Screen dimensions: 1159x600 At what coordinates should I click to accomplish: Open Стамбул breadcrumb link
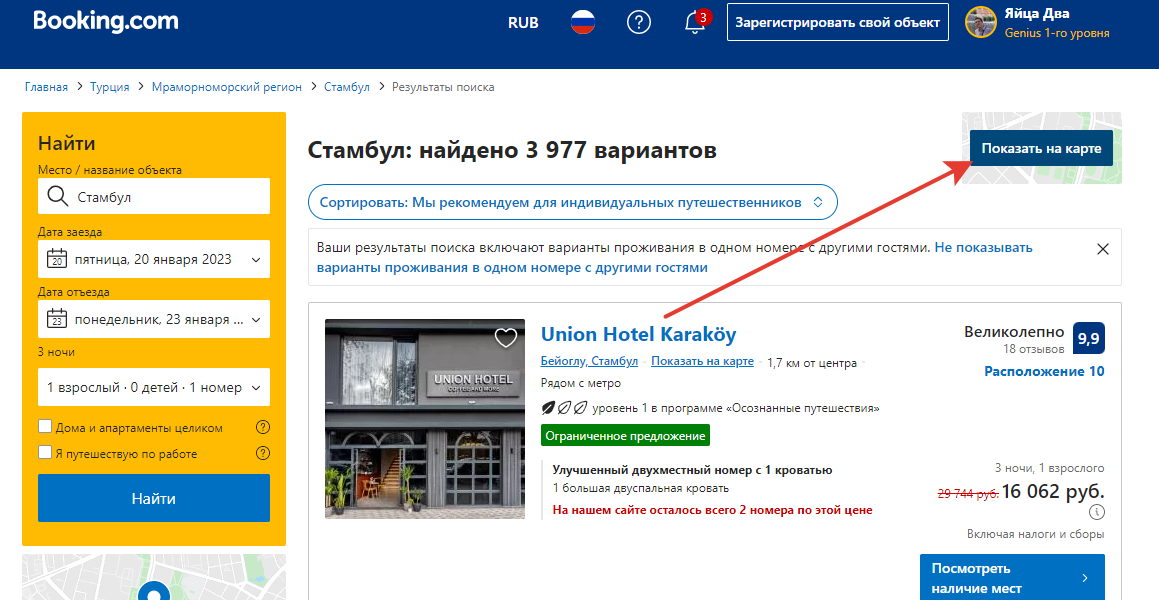[x=347, y=87]
